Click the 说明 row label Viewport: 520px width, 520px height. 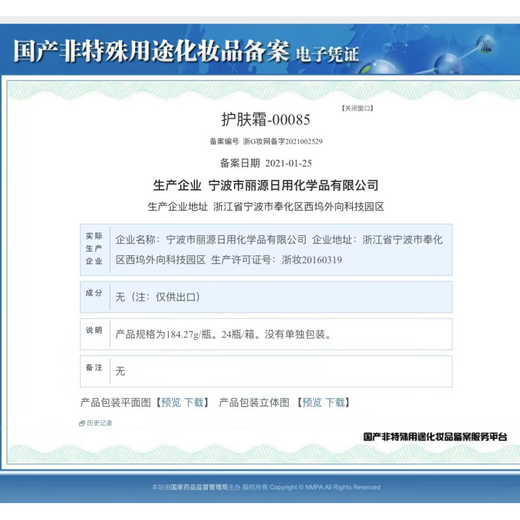coord(94,330)
